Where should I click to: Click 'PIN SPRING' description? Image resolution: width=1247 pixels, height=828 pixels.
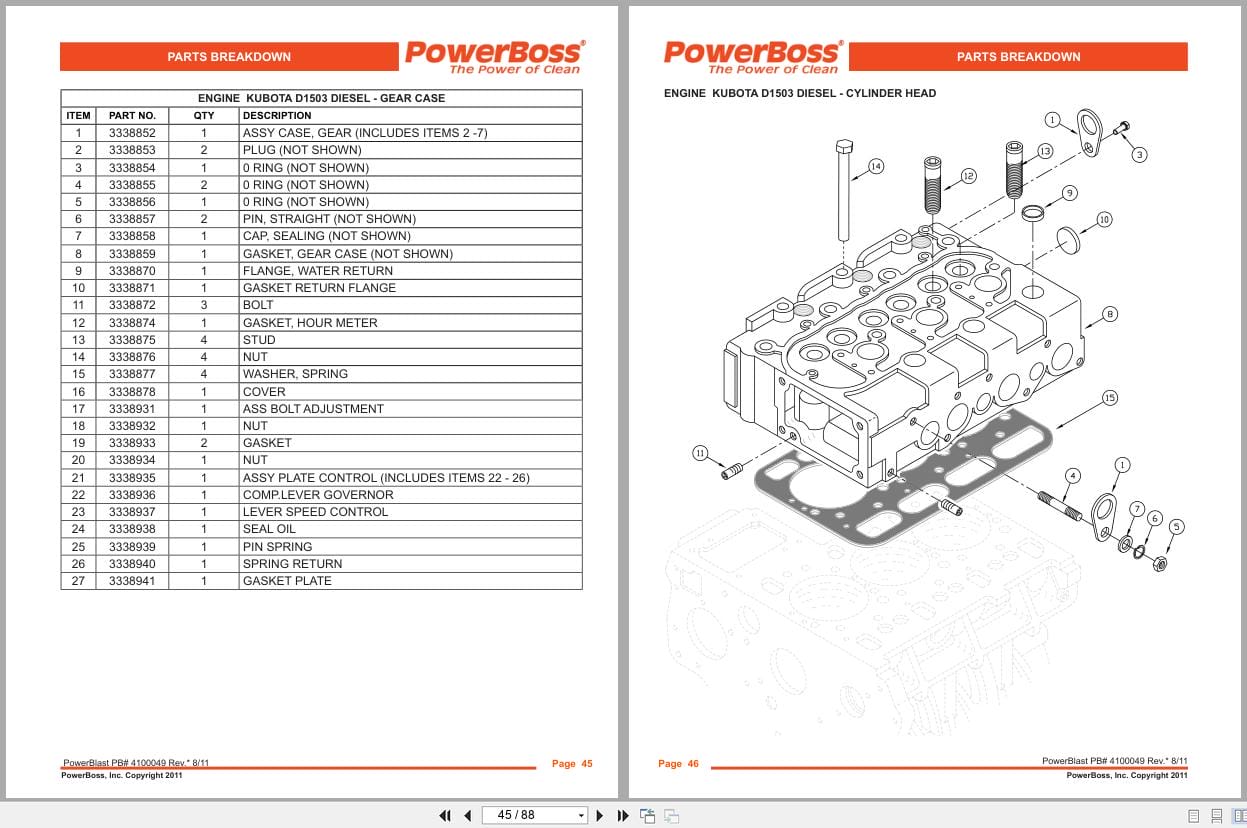277,547
